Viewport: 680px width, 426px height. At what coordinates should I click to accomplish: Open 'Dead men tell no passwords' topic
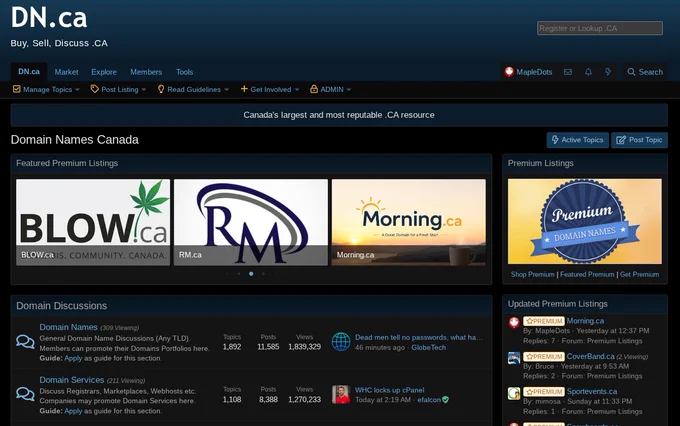(x=418, y=338)
